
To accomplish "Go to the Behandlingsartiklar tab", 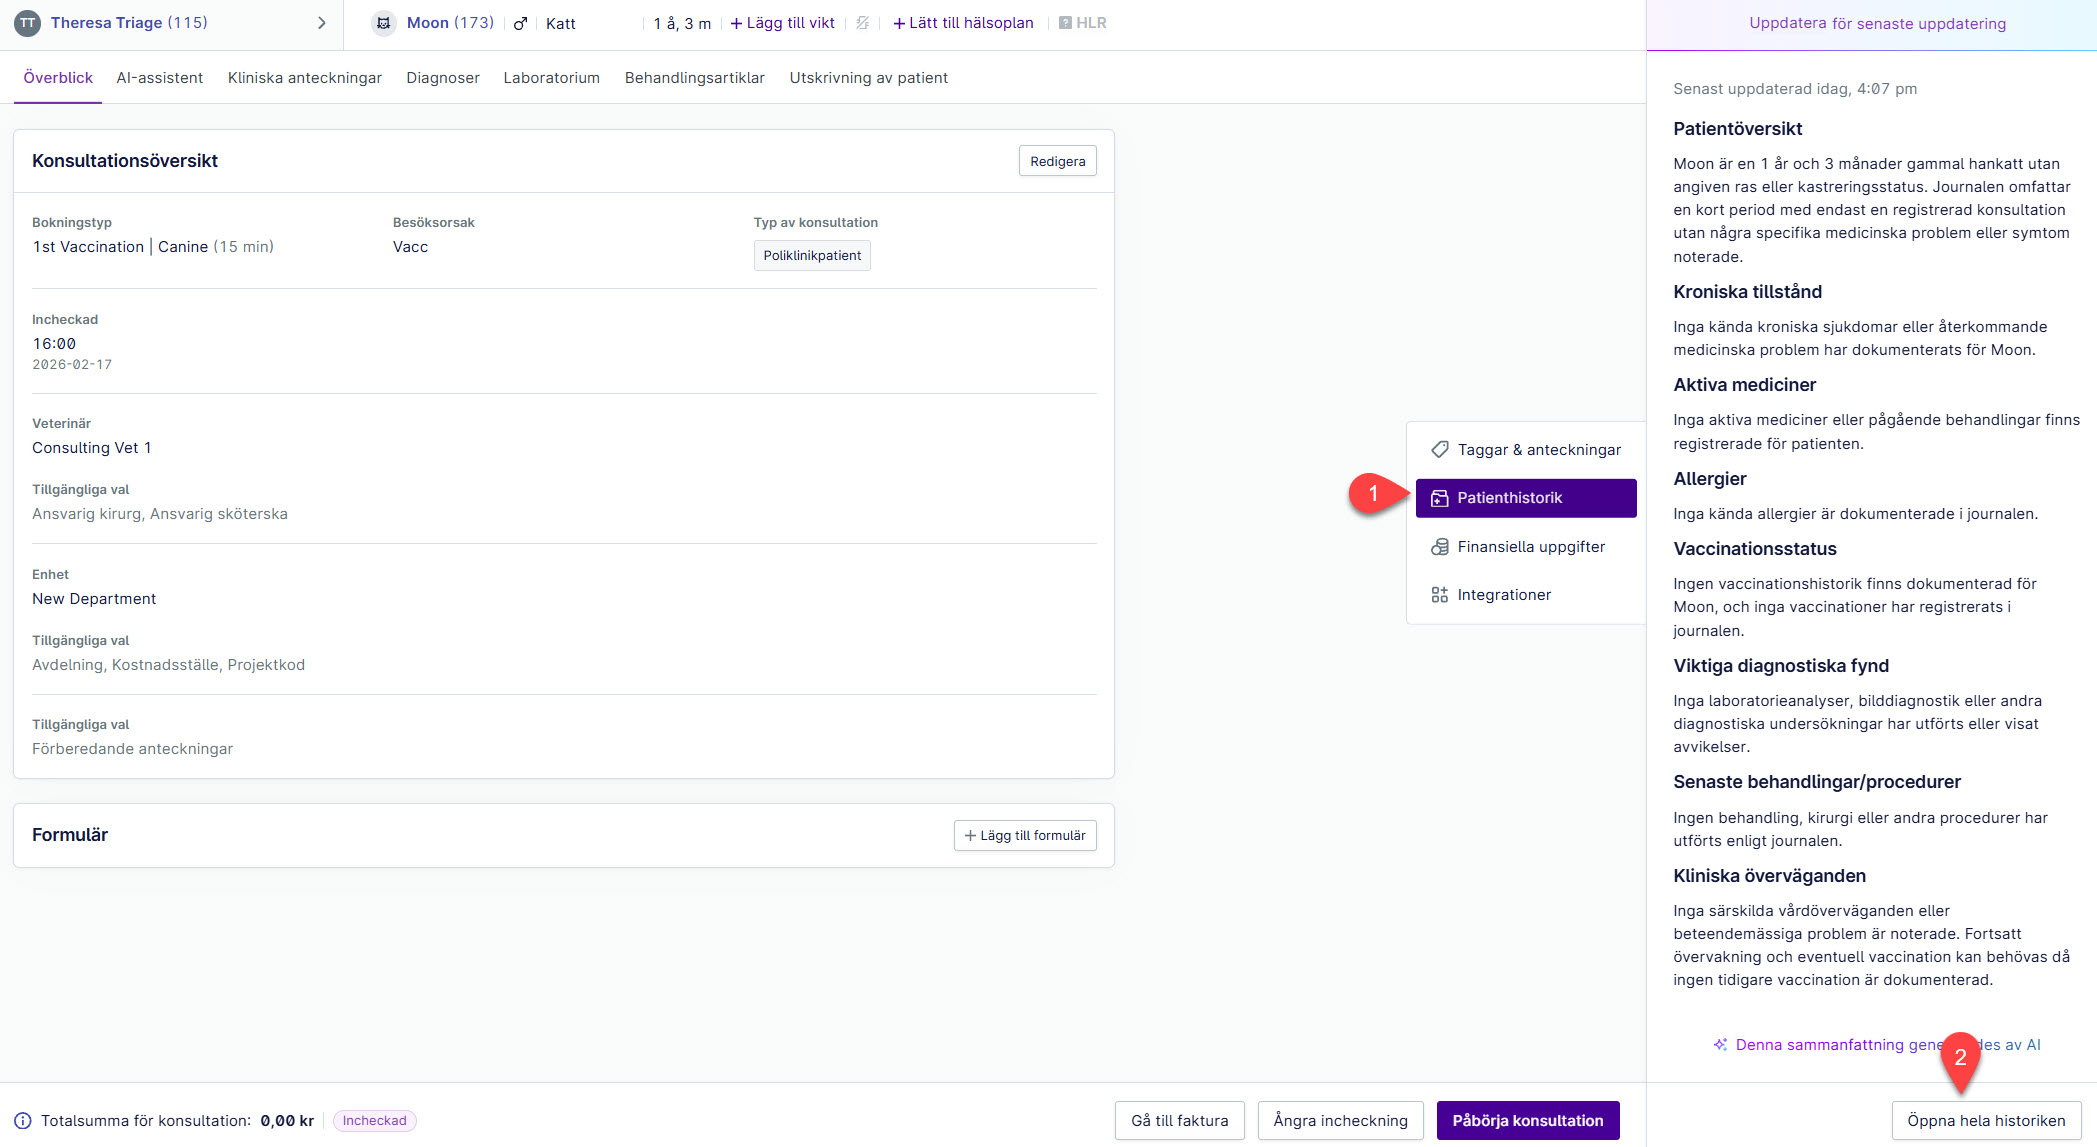I will coord(695,78).
